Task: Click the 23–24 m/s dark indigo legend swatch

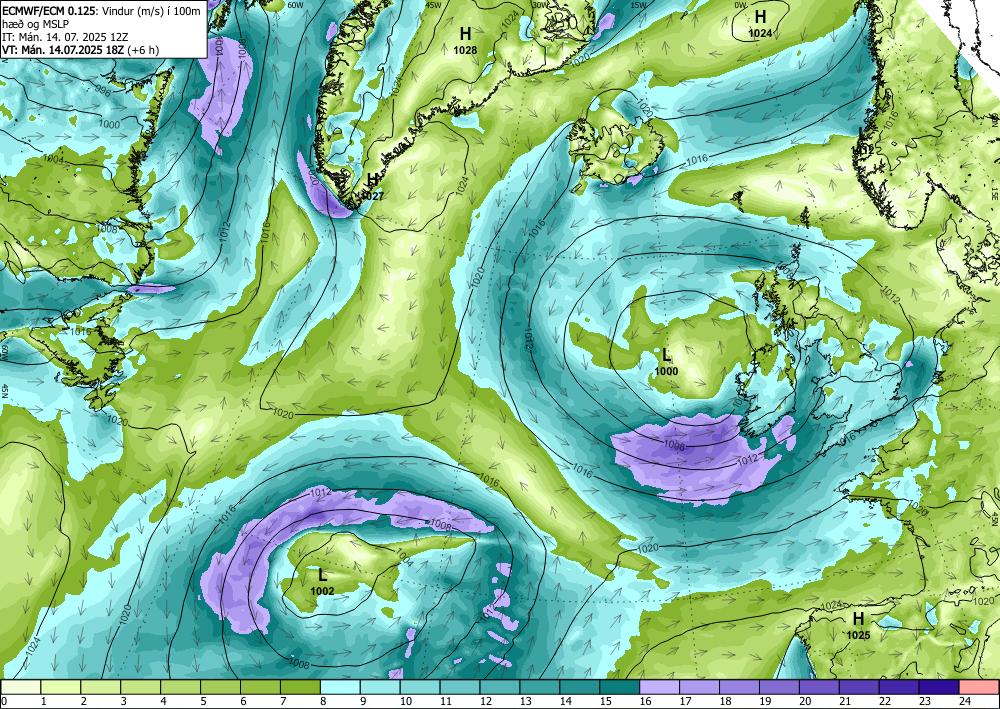Action: click(938, 687)
